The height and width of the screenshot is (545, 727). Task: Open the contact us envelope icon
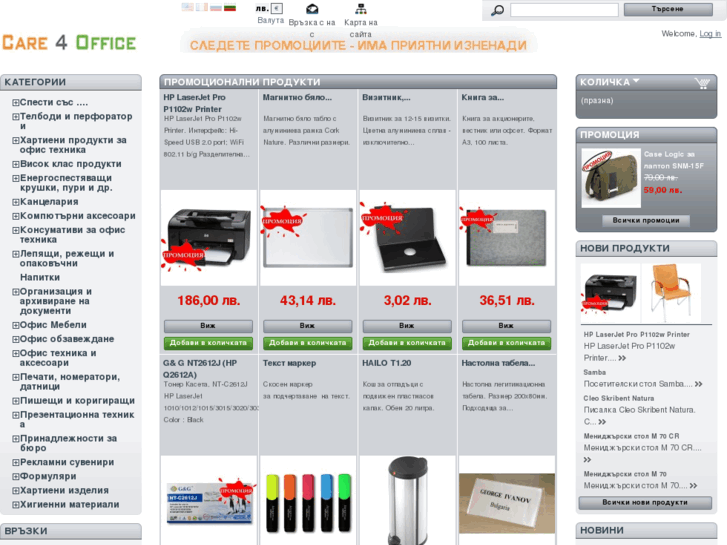[312, 9]
